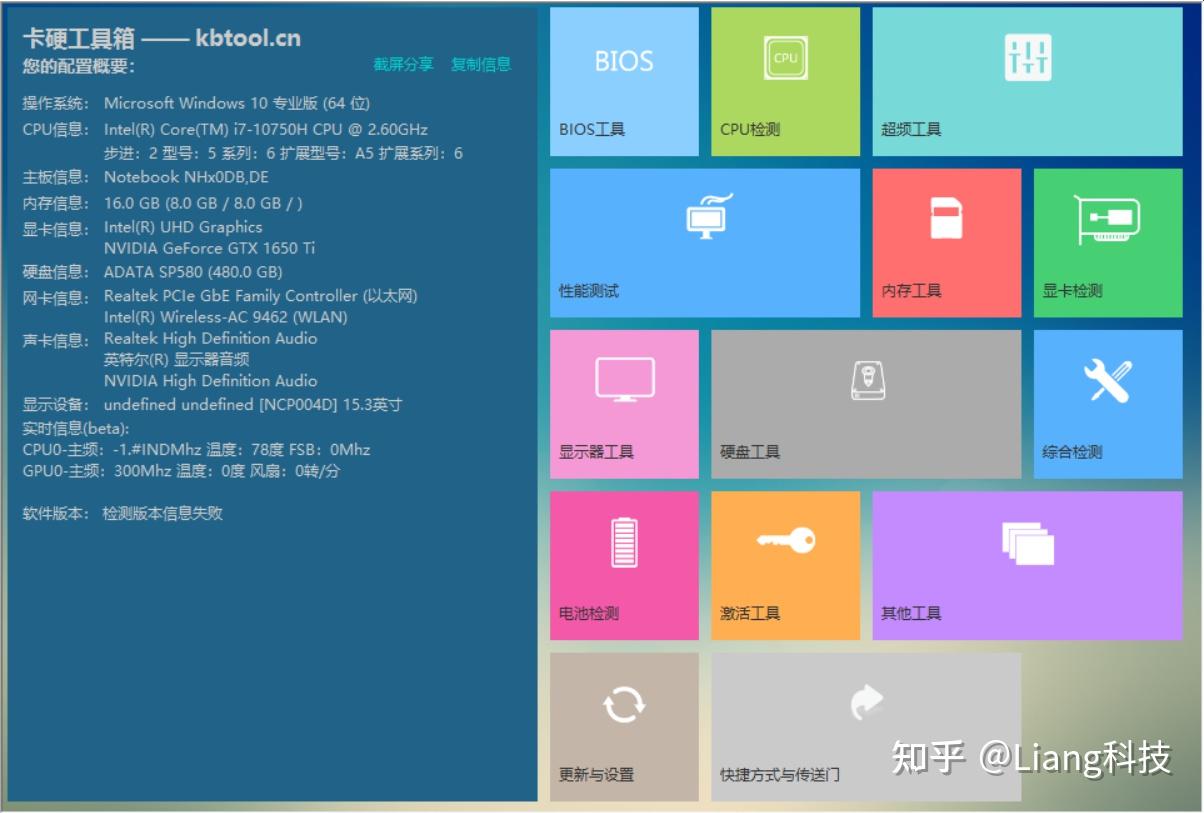The height and width of the screenshot is (813, 1204).
Task: Open the 超频工具 label
Action: point(911,129)
